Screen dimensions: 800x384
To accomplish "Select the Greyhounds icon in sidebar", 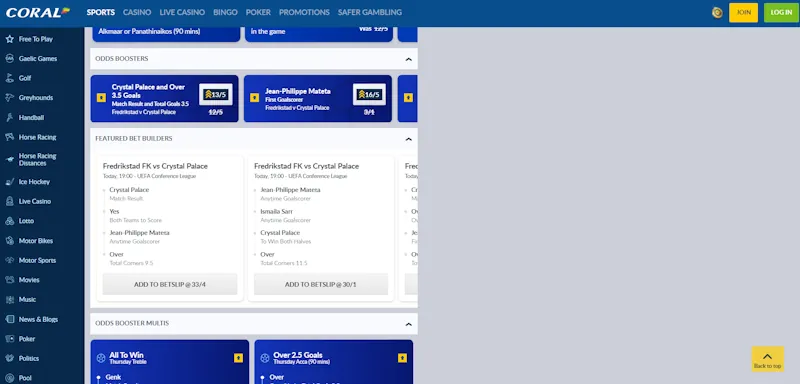I will click(9, 97).
